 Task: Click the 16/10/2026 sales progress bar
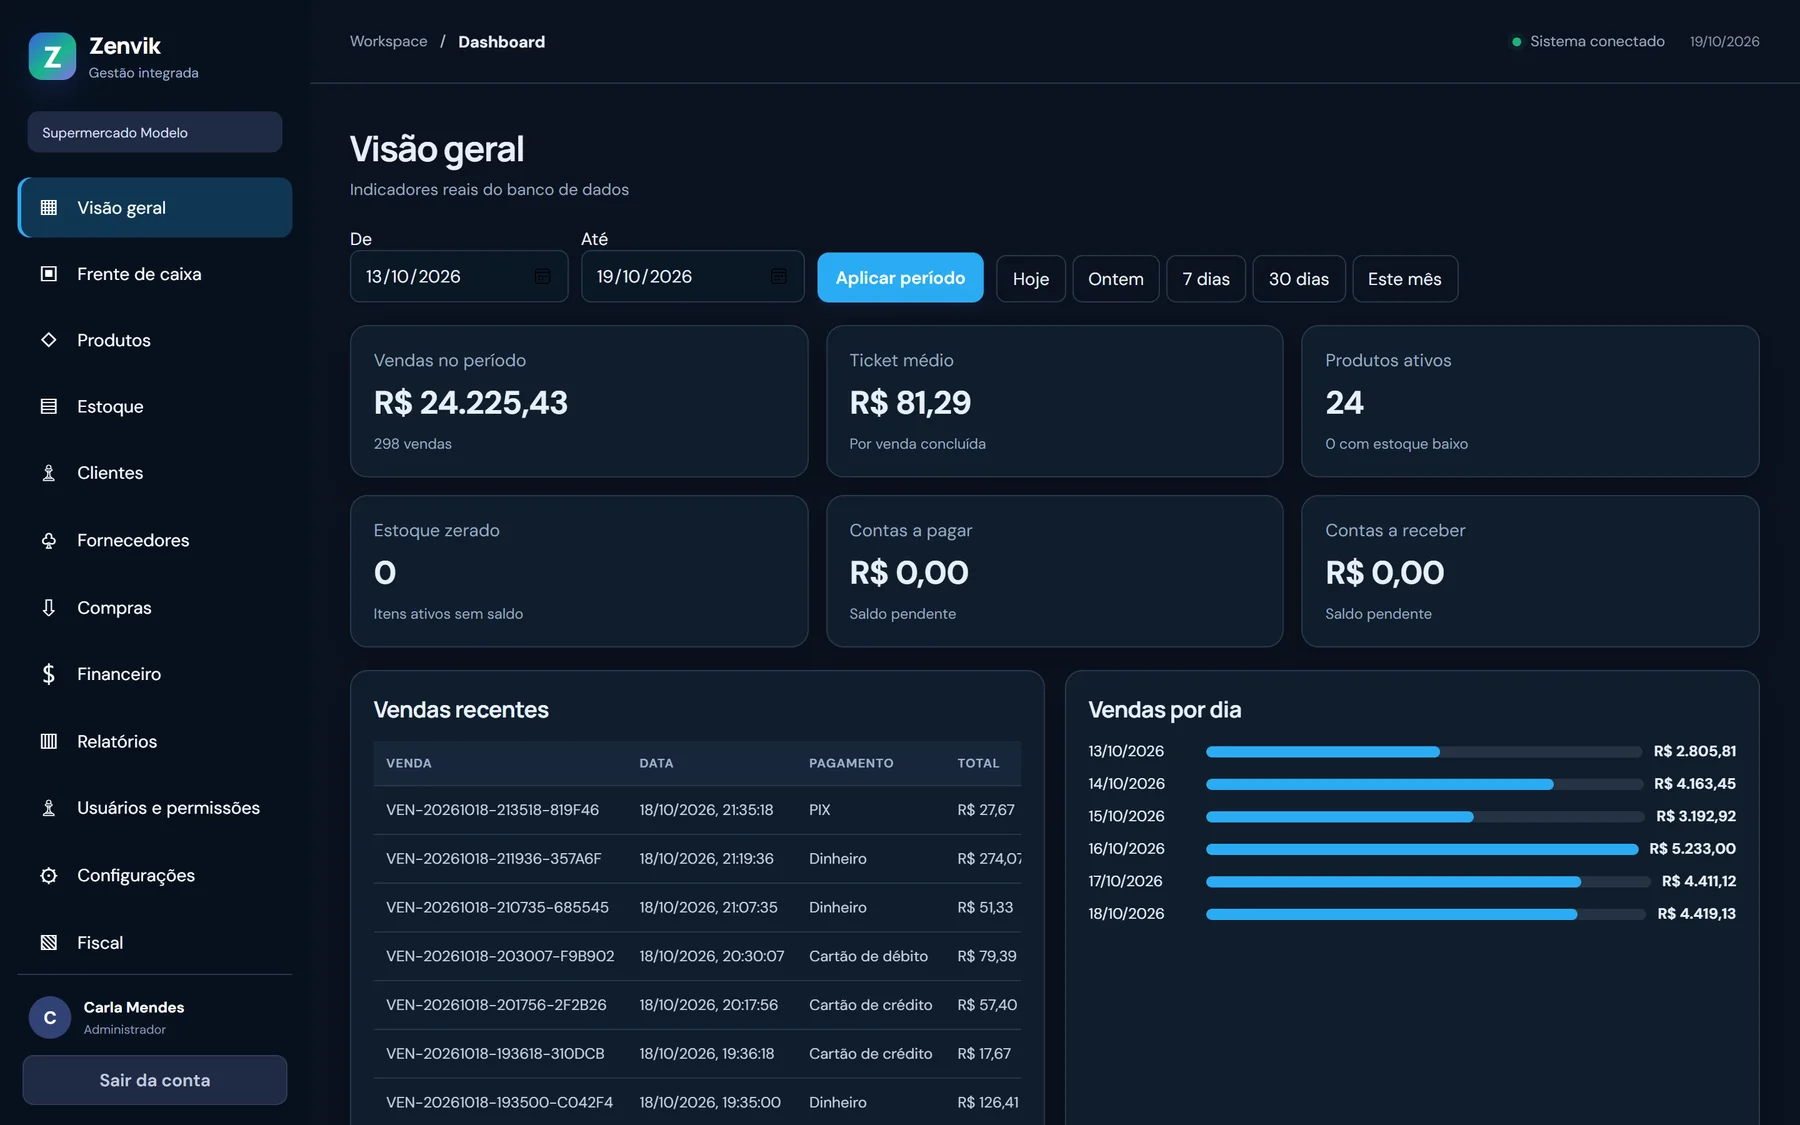click(x=1424, y=849)
